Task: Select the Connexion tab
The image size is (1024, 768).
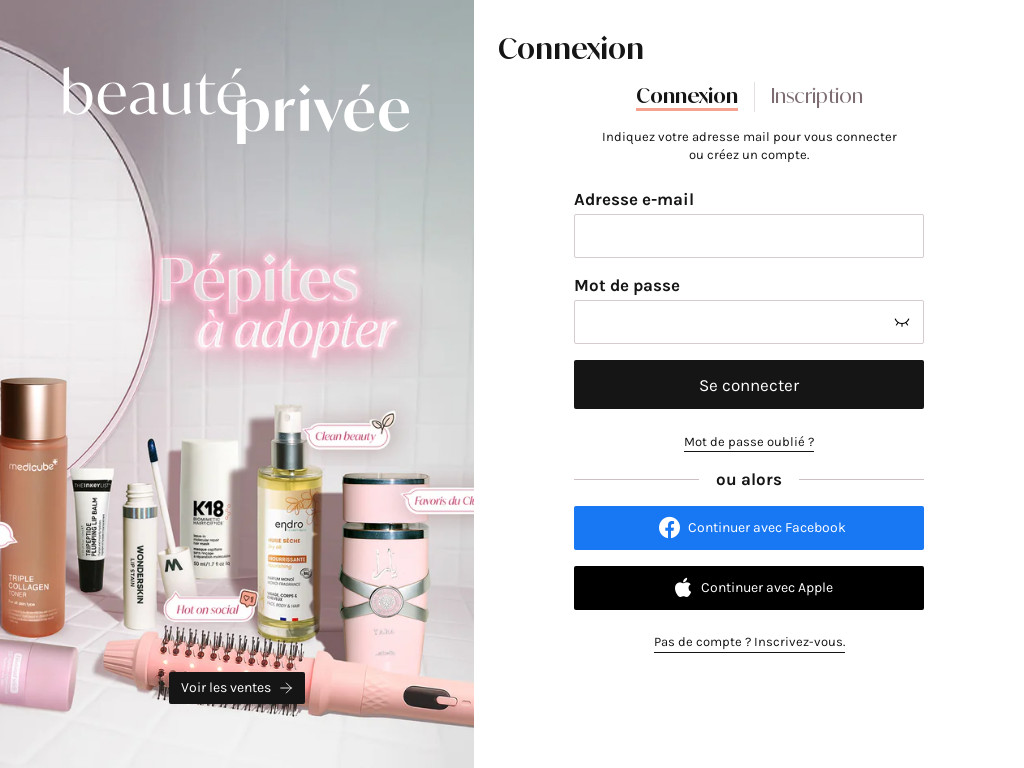Action: [x=687, y=96]
